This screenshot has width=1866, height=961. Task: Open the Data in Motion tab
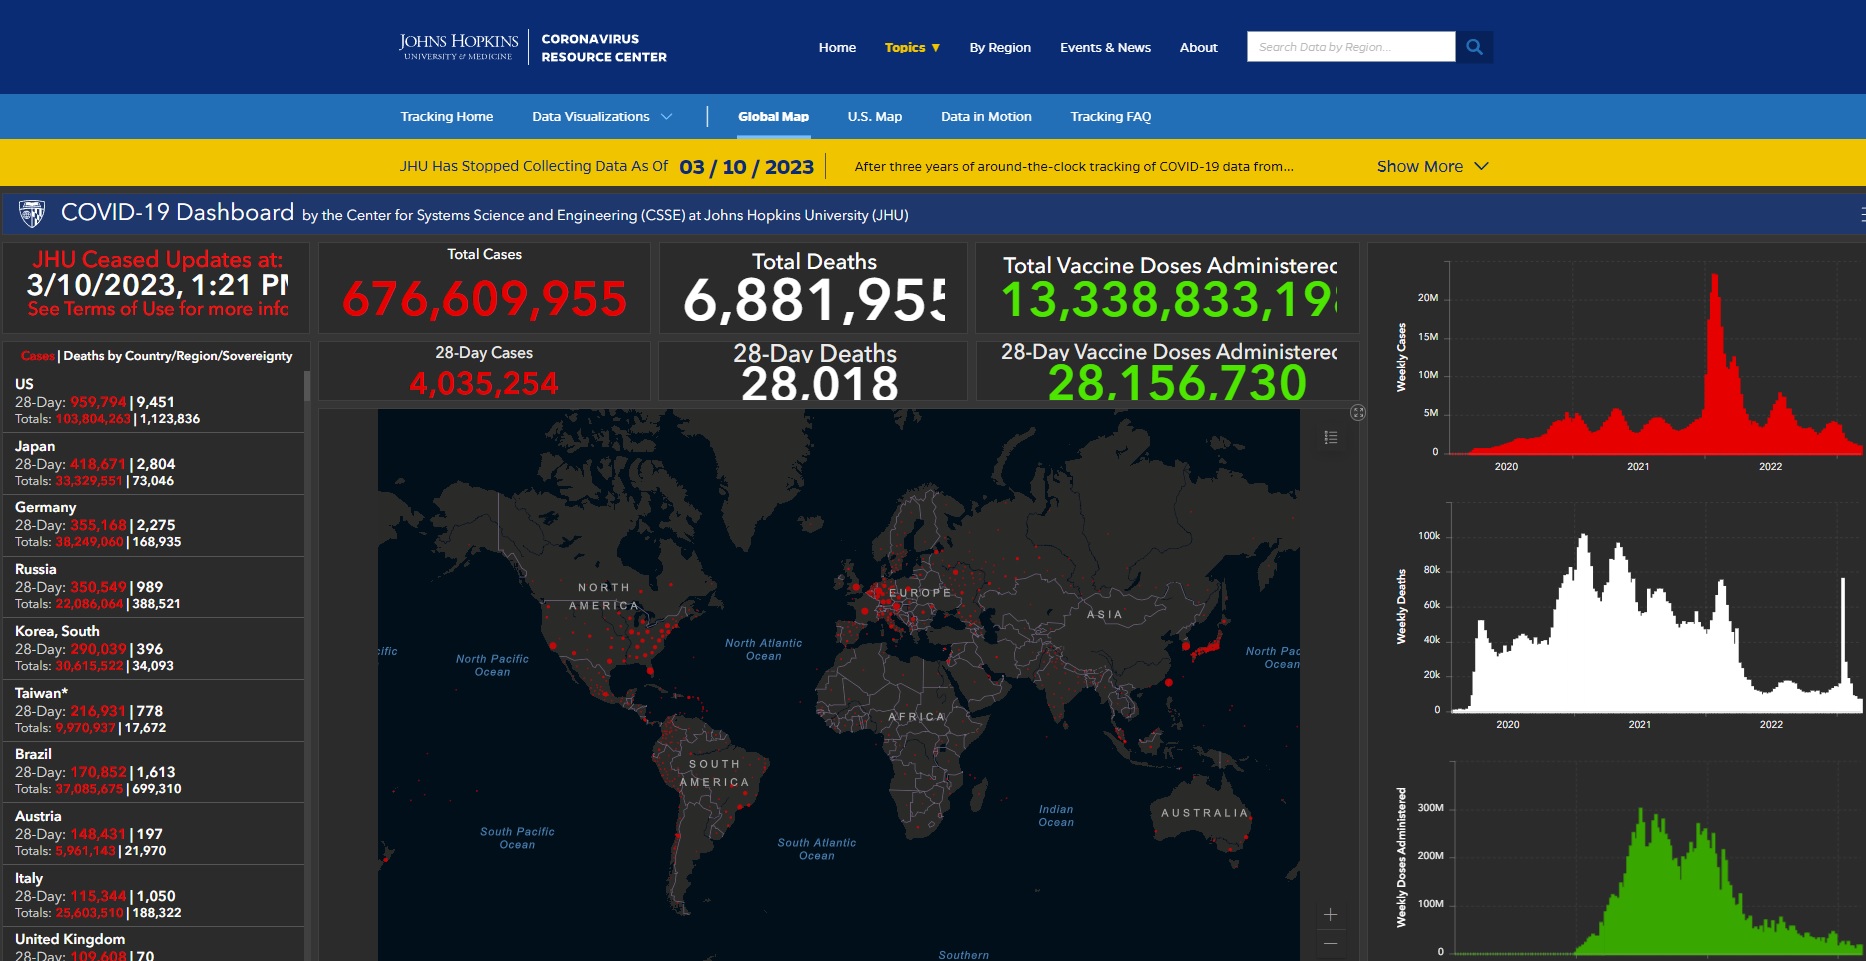985,117
